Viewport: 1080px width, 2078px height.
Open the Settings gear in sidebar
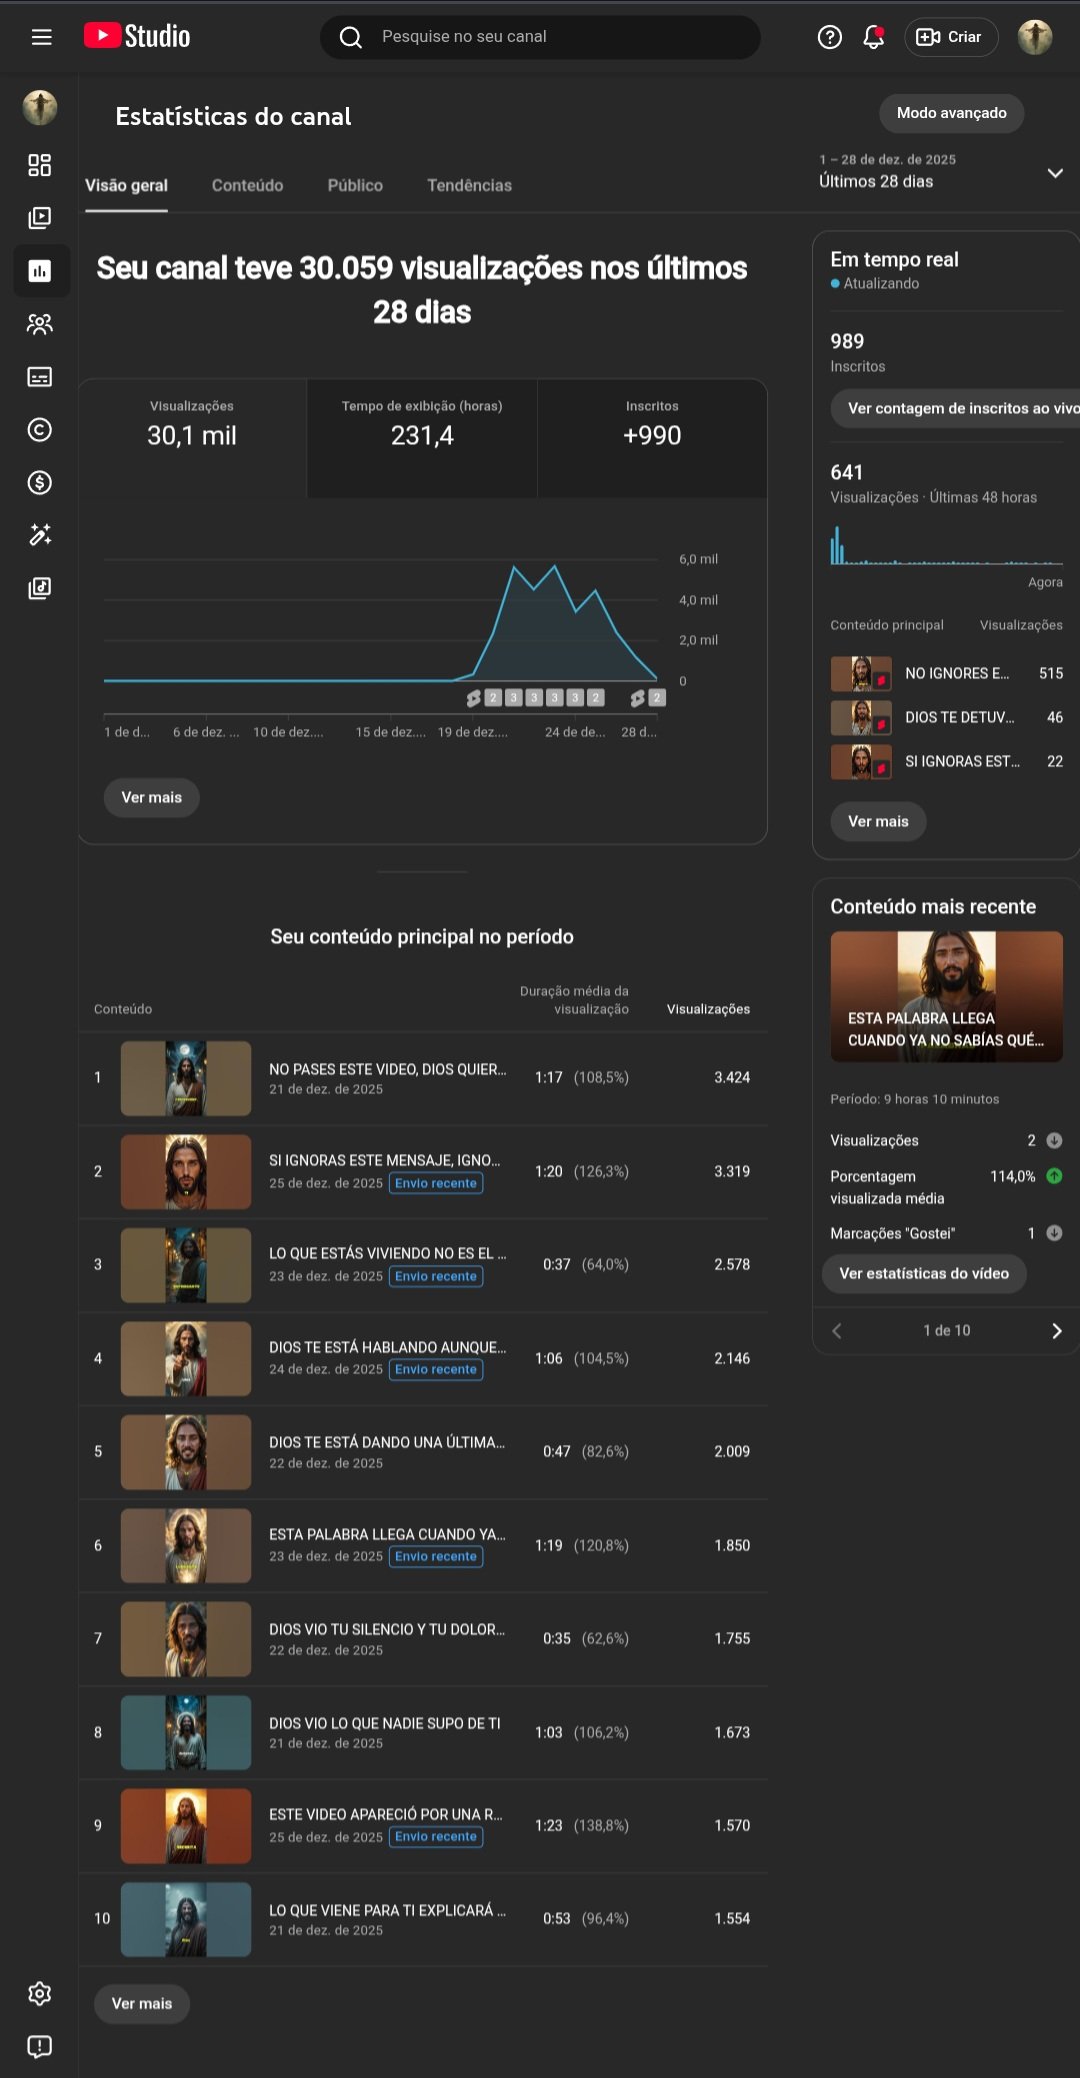(40, 1994)
